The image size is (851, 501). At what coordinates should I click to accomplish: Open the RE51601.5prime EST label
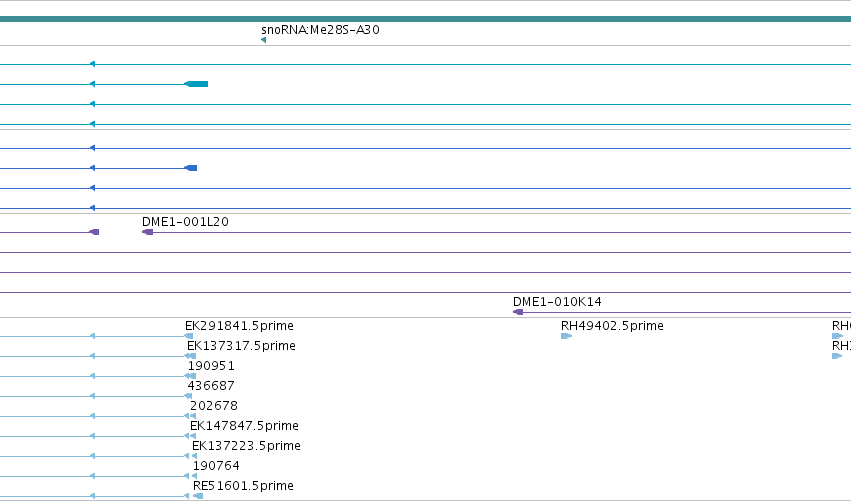(x=244, y=486)
